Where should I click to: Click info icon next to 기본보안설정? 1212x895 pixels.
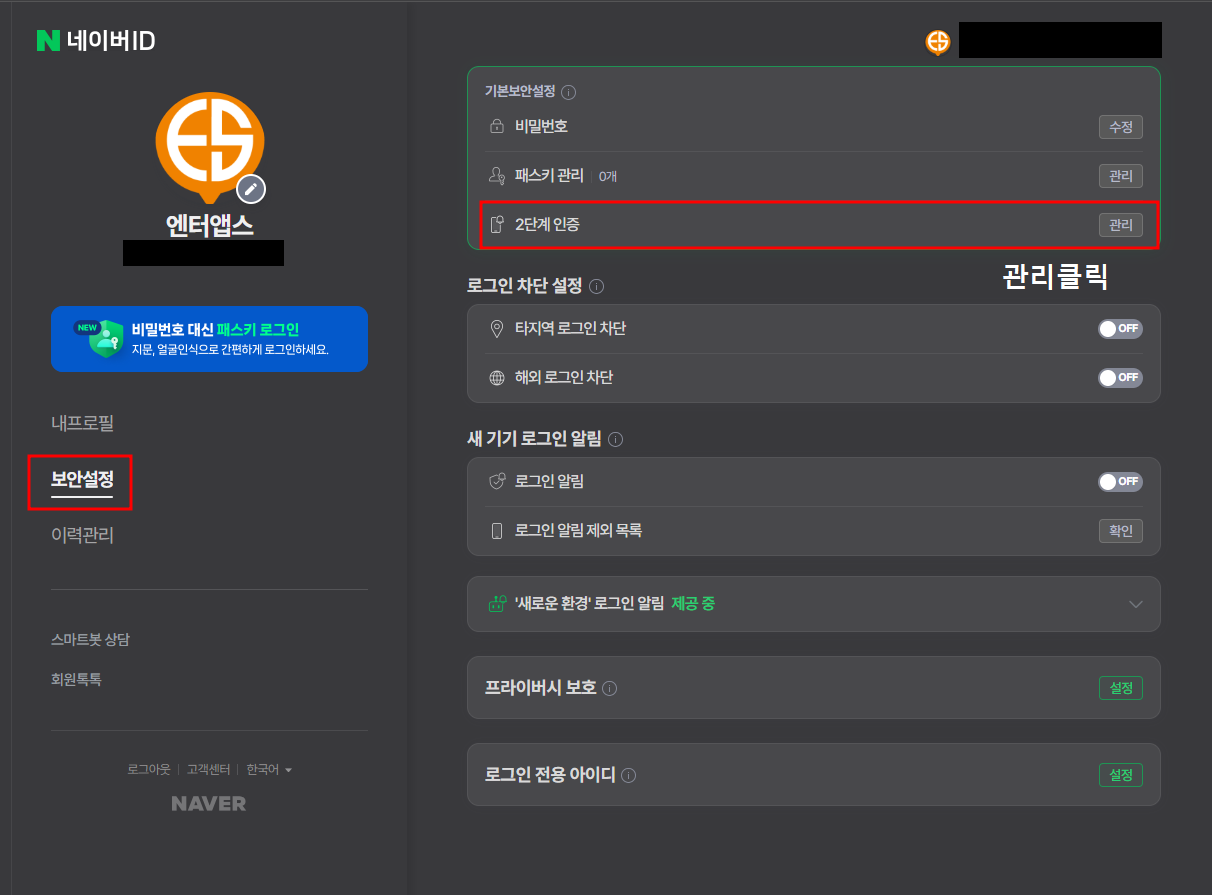569,92
